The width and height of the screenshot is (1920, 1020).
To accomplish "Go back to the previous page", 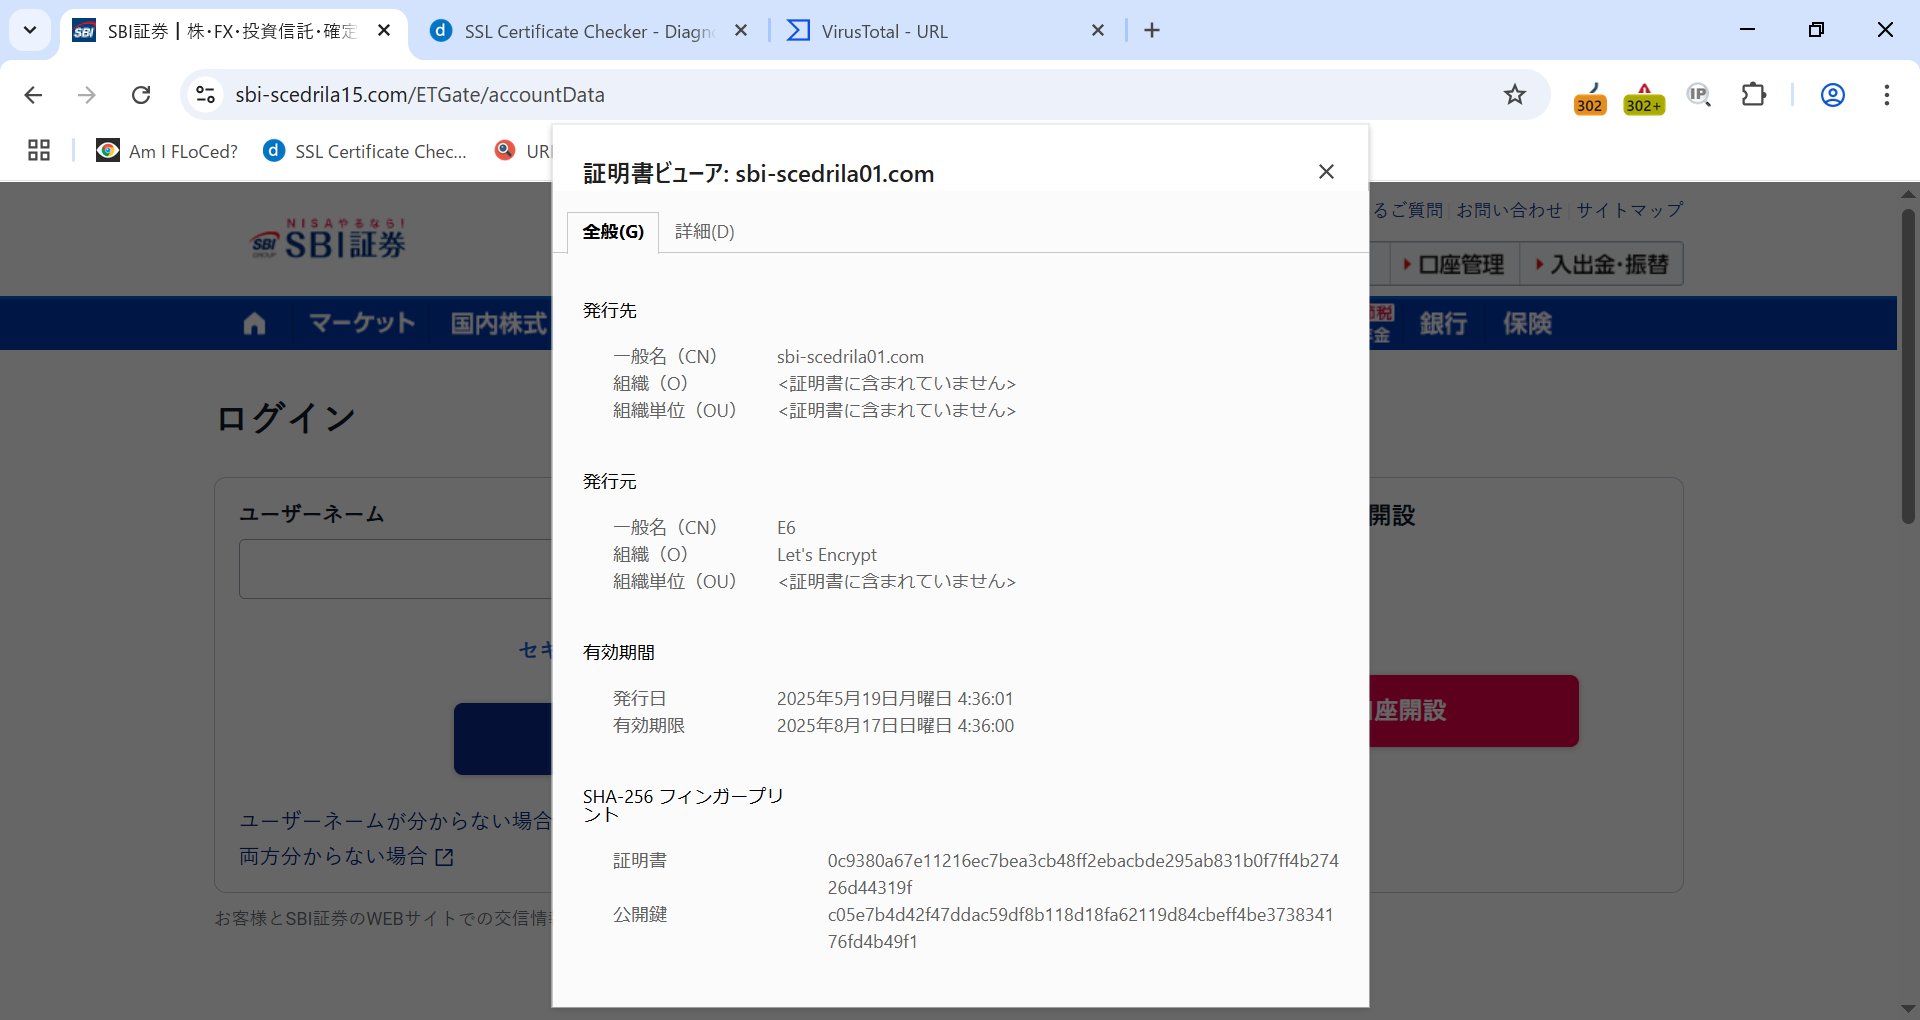I will click(x=33, y=95).
